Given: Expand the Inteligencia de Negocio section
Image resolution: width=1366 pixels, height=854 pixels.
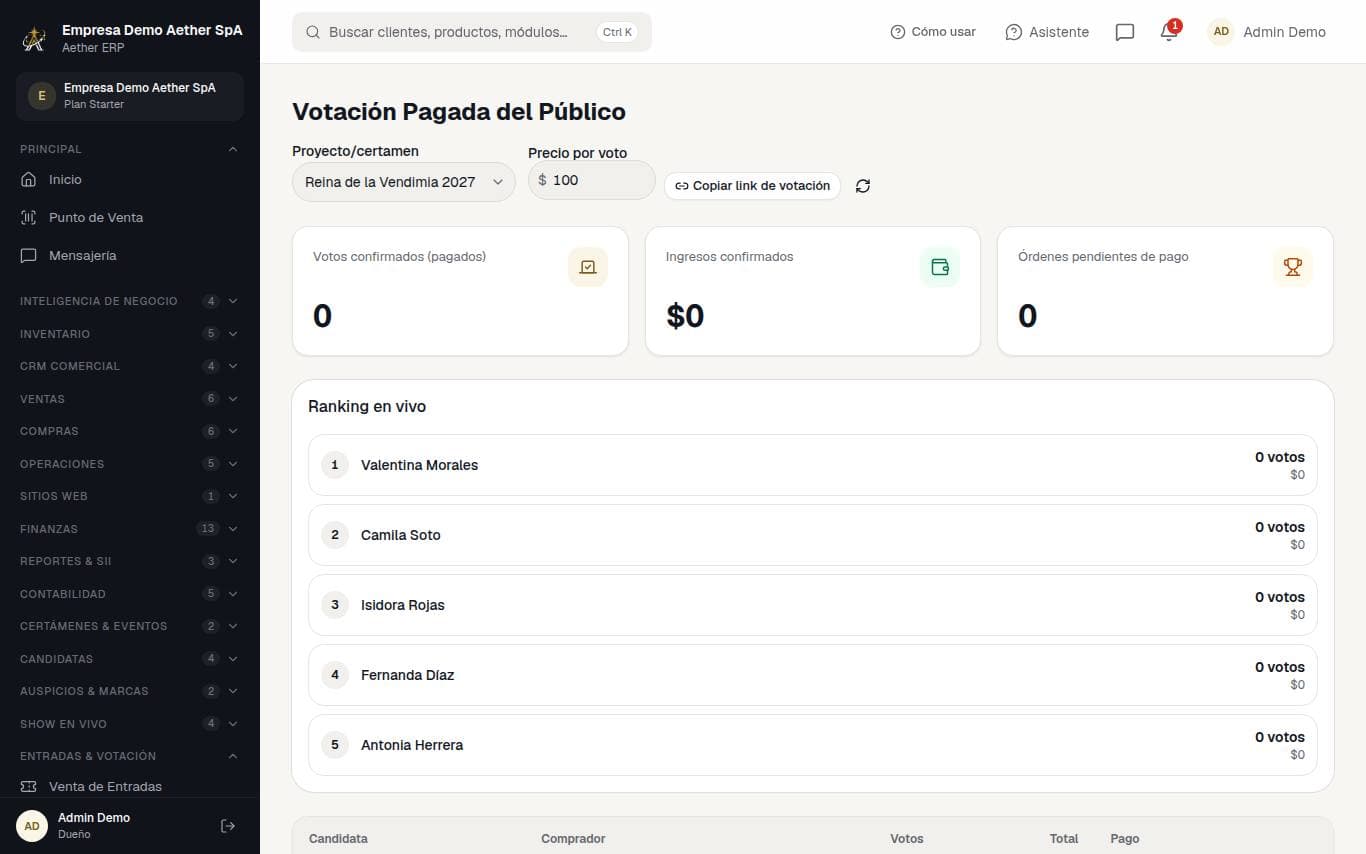Looking at the screenshot, I should pos(130,301).
